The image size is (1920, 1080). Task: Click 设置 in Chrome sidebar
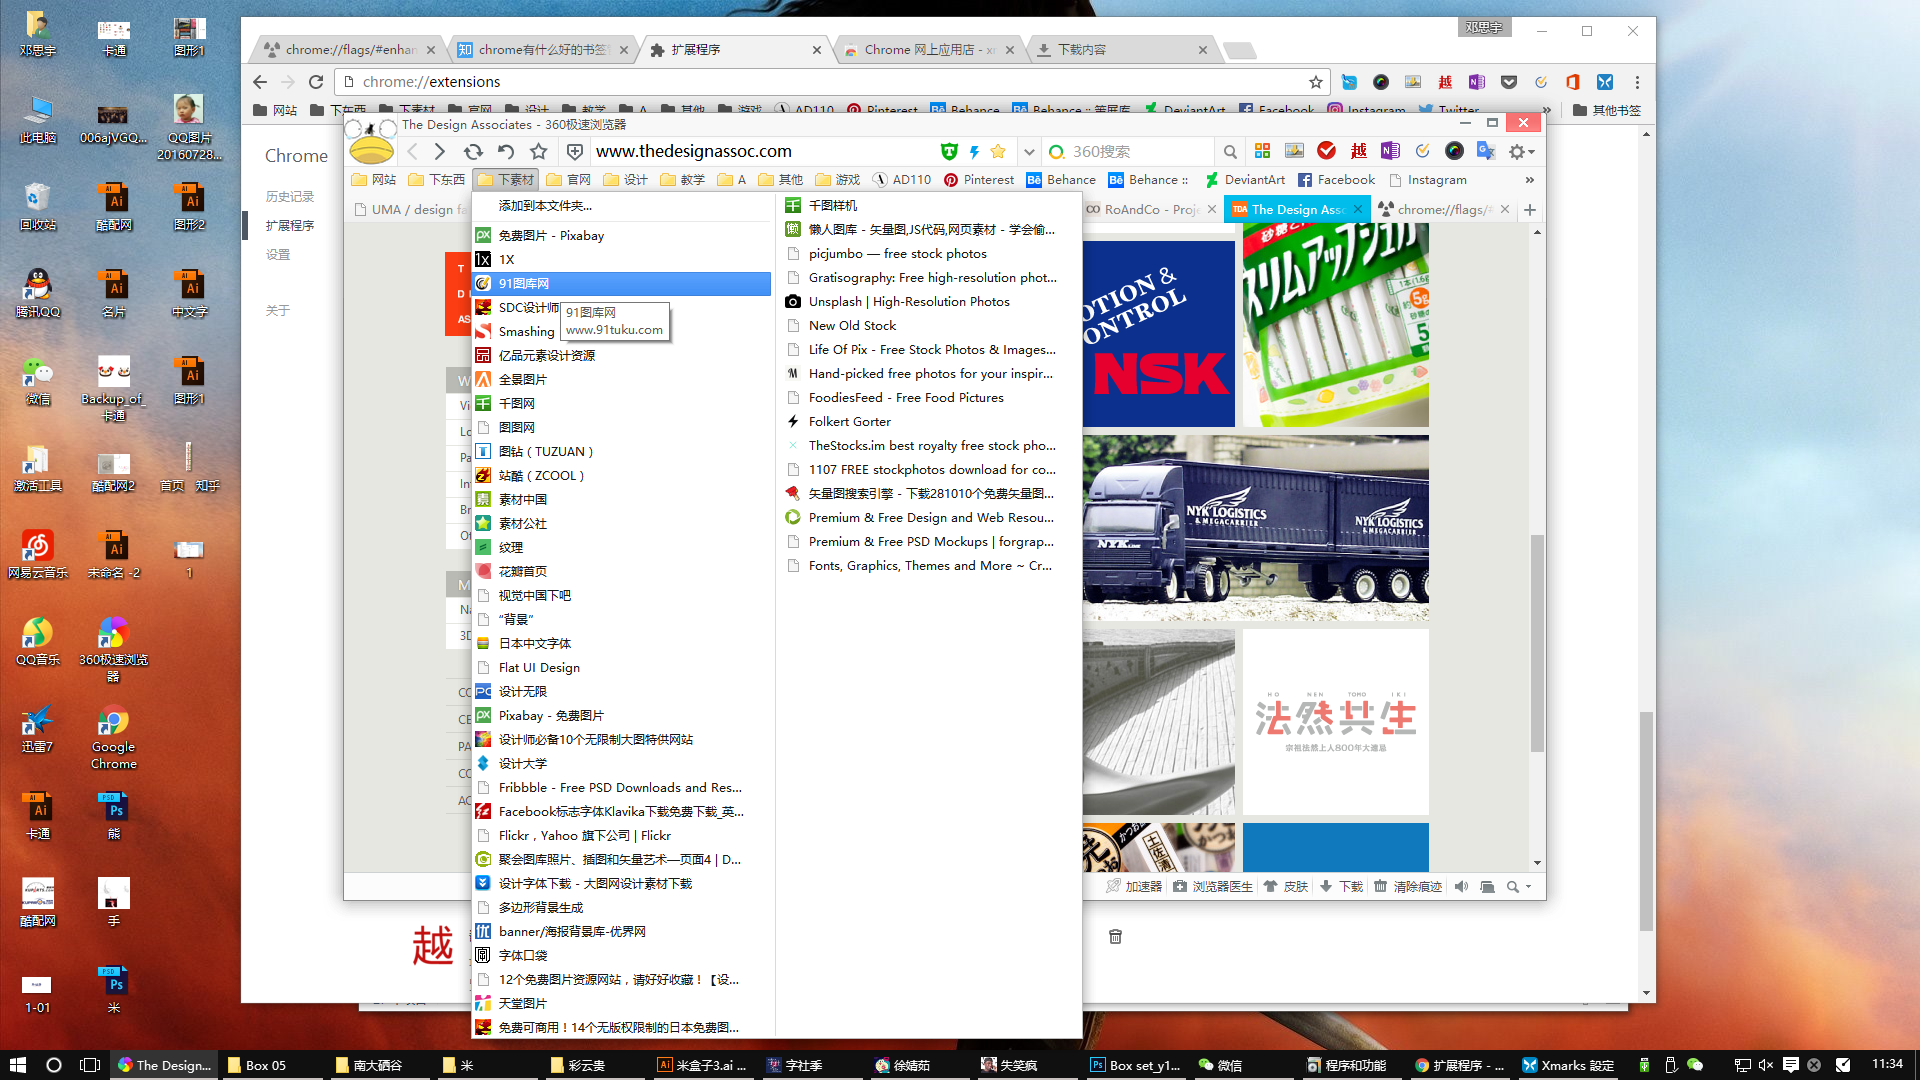coord(278,255)
